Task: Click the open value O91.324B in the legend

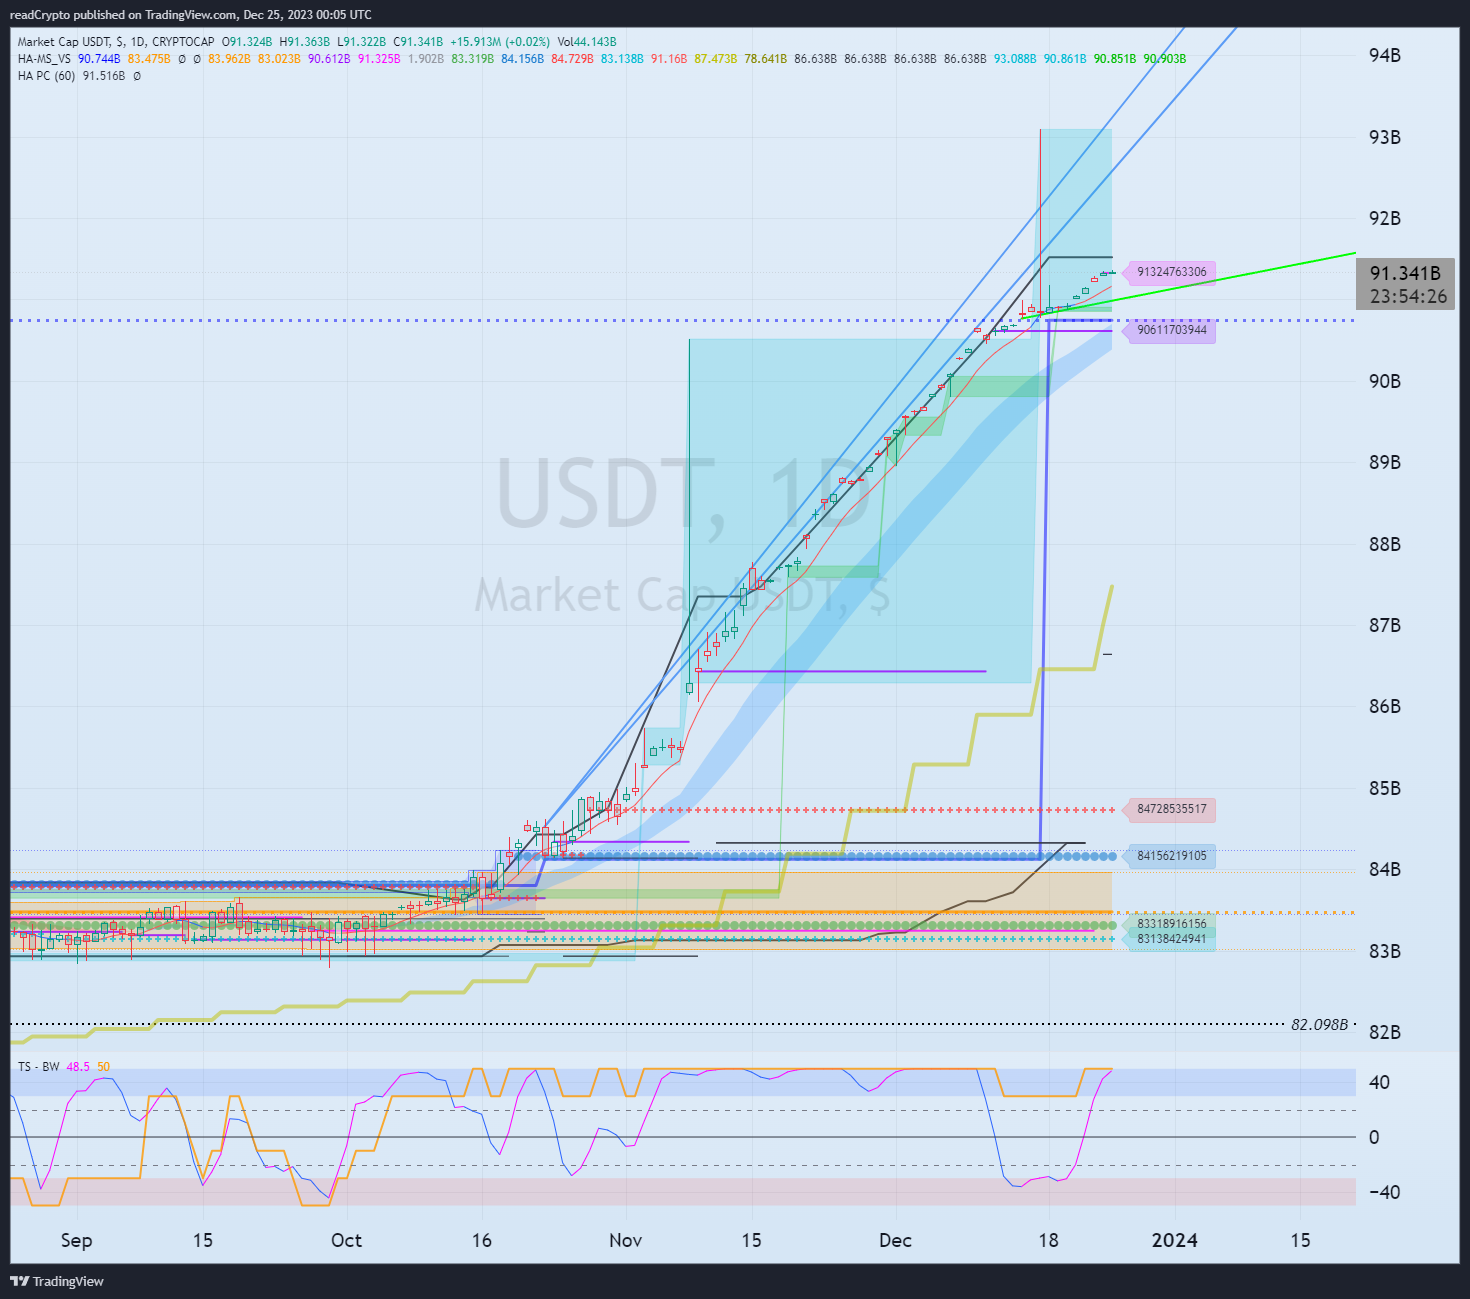Action: click(x=247, y=42)
